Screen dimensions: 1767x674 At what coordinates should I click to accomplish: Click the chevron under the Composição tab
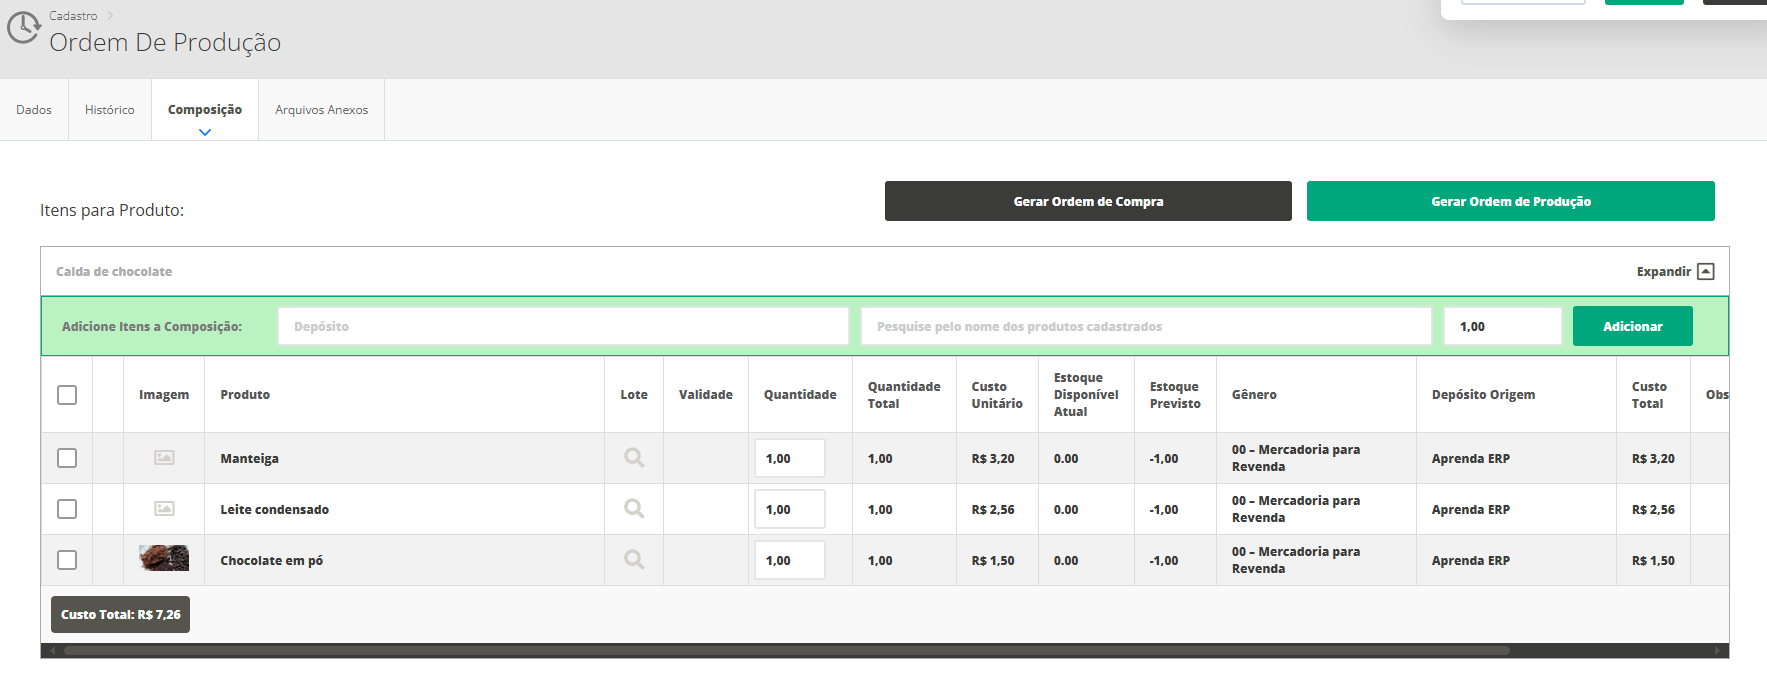pyautogui.click(x=205, y=132)
